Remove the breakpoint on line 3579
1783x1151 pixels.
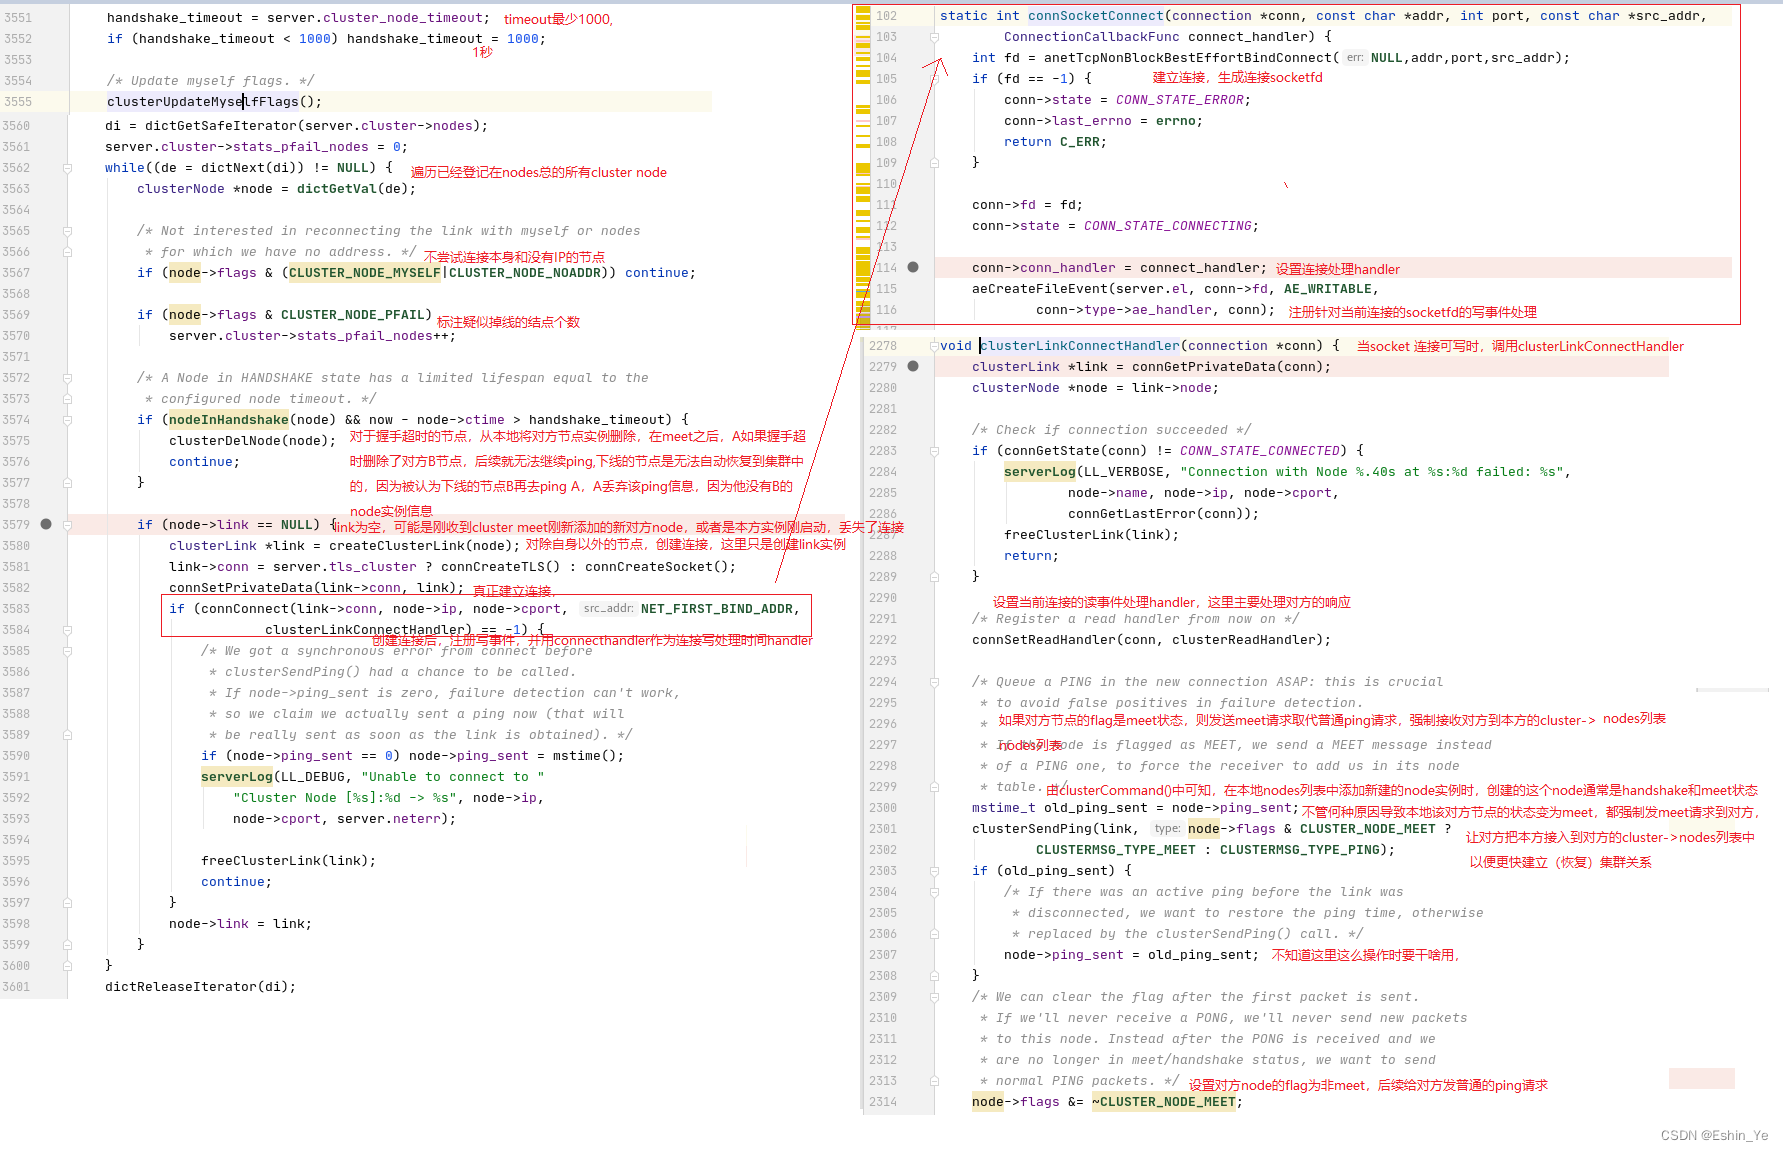pyautogui.click(x=46, y=524)
